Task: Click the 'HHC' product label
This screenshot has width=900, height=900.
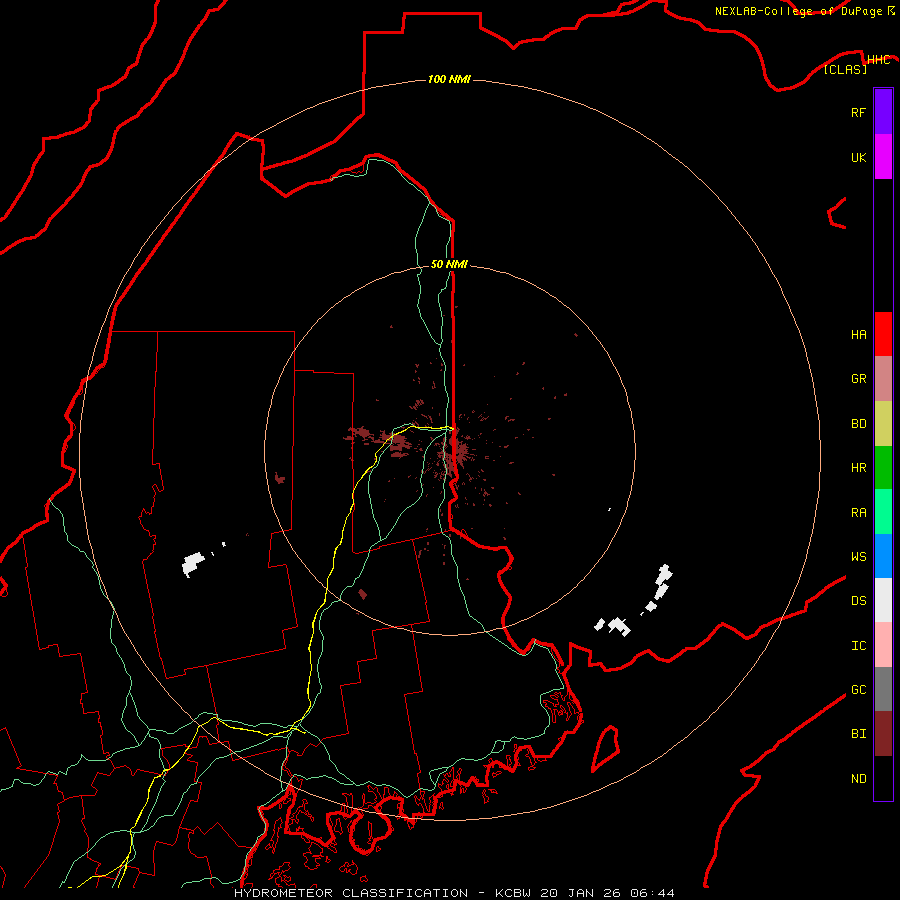Action: (x=878, y=60)
